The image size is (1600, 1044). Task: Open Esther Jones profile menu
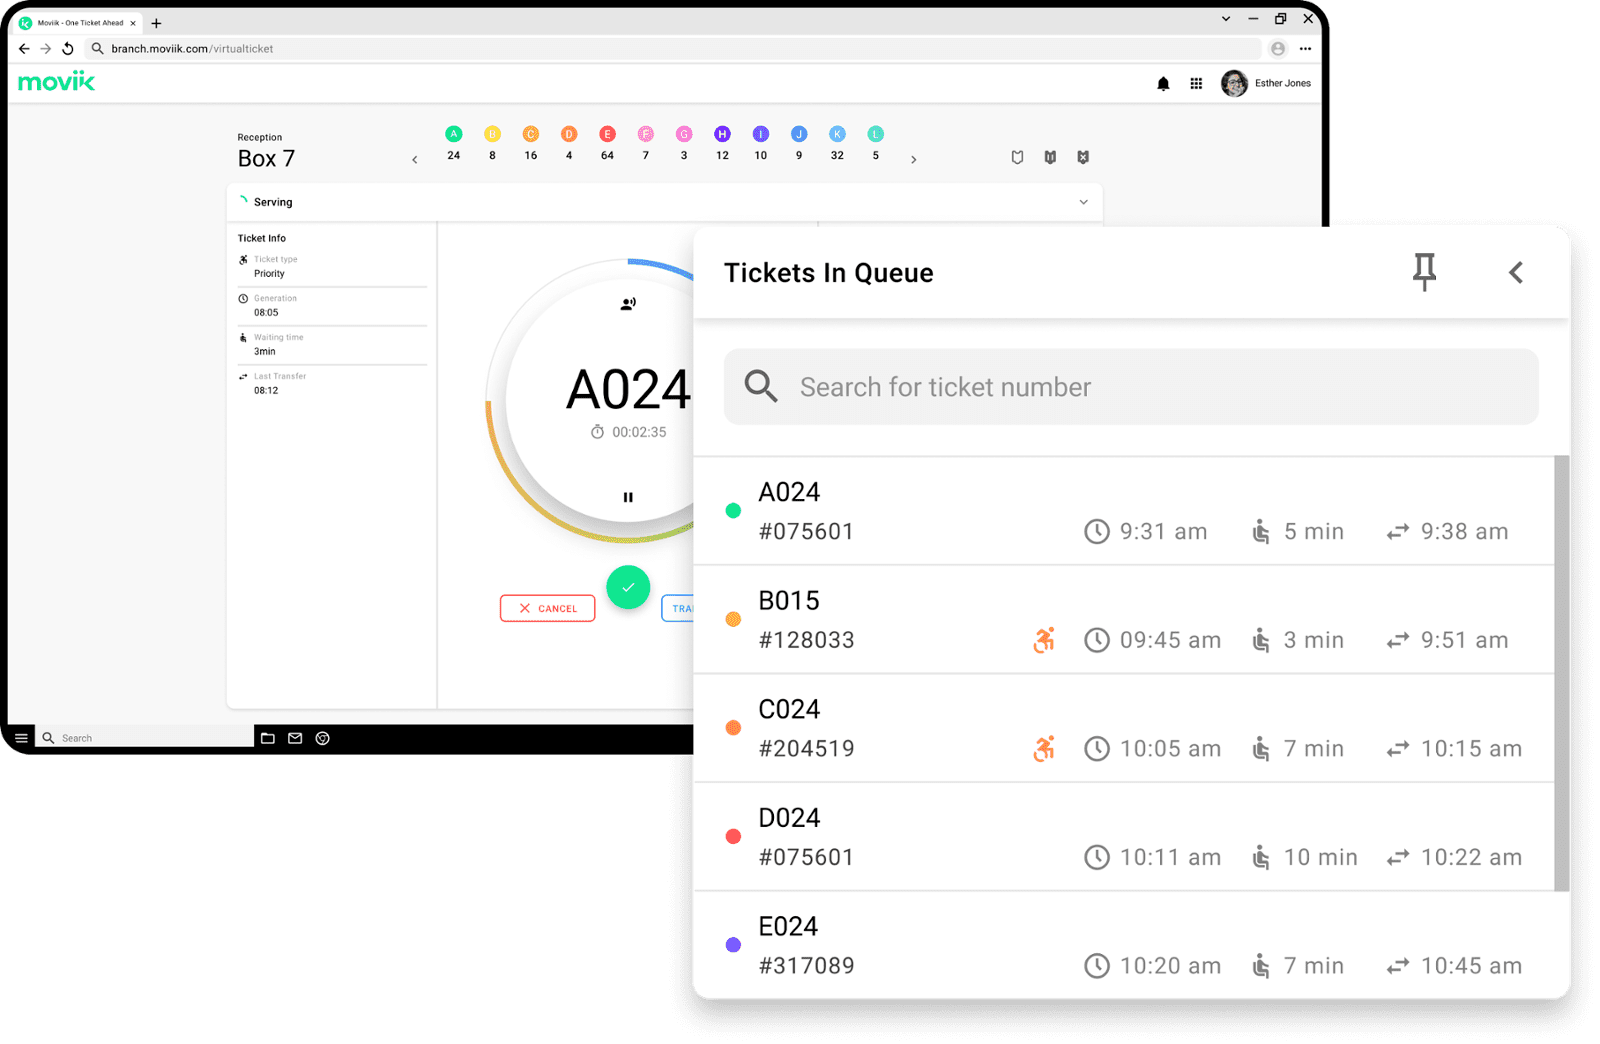(1266, 84)
